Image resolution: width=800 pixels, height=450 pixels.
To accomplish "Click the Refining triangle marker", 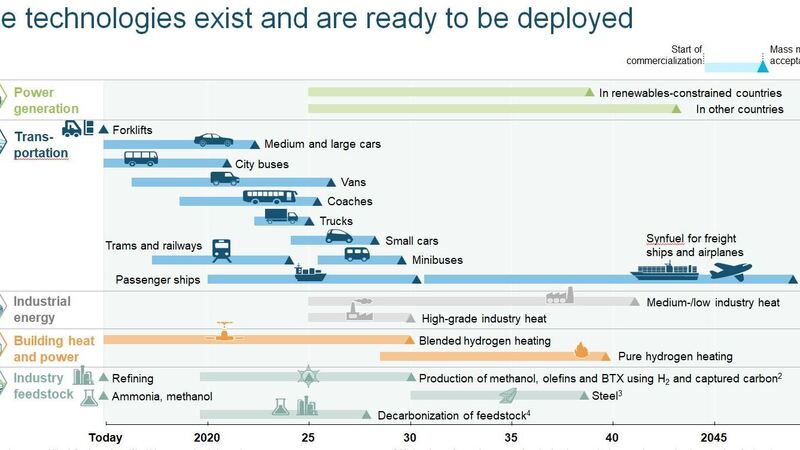I will tap(104, 378).
